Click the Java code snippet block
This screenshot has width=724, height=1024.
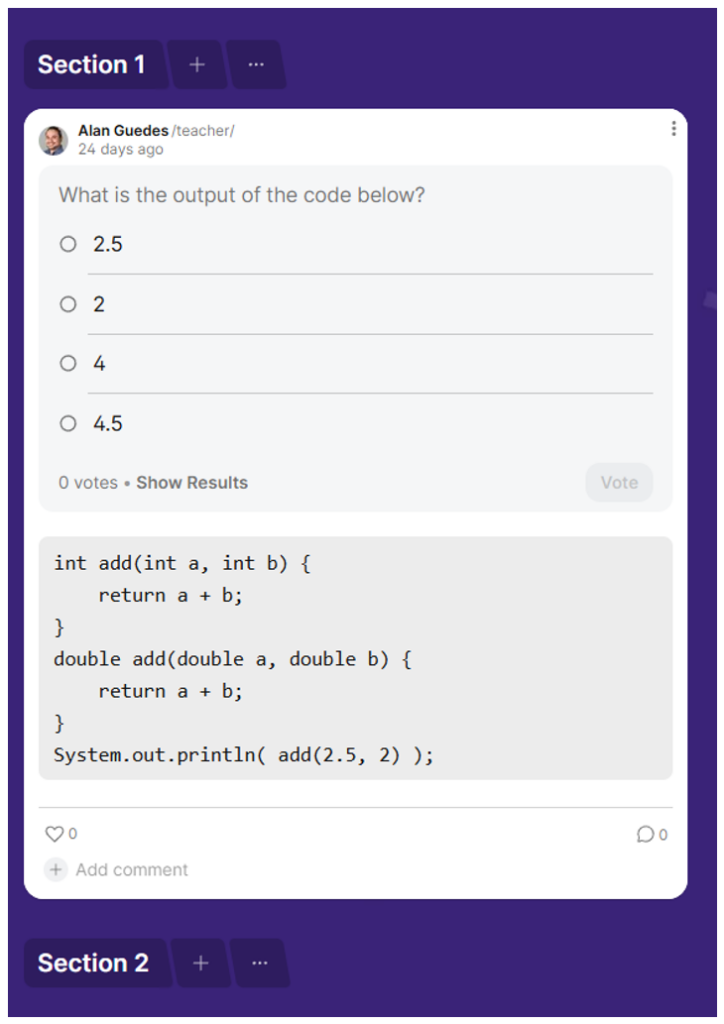click(x=355, y=658)
